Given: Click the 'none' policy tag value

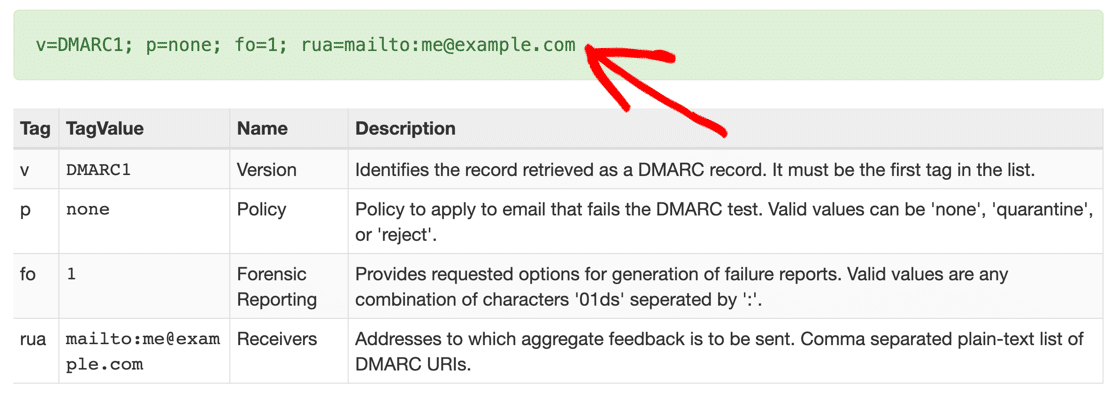Looking at the screenshot, I should tap(88, 209).
